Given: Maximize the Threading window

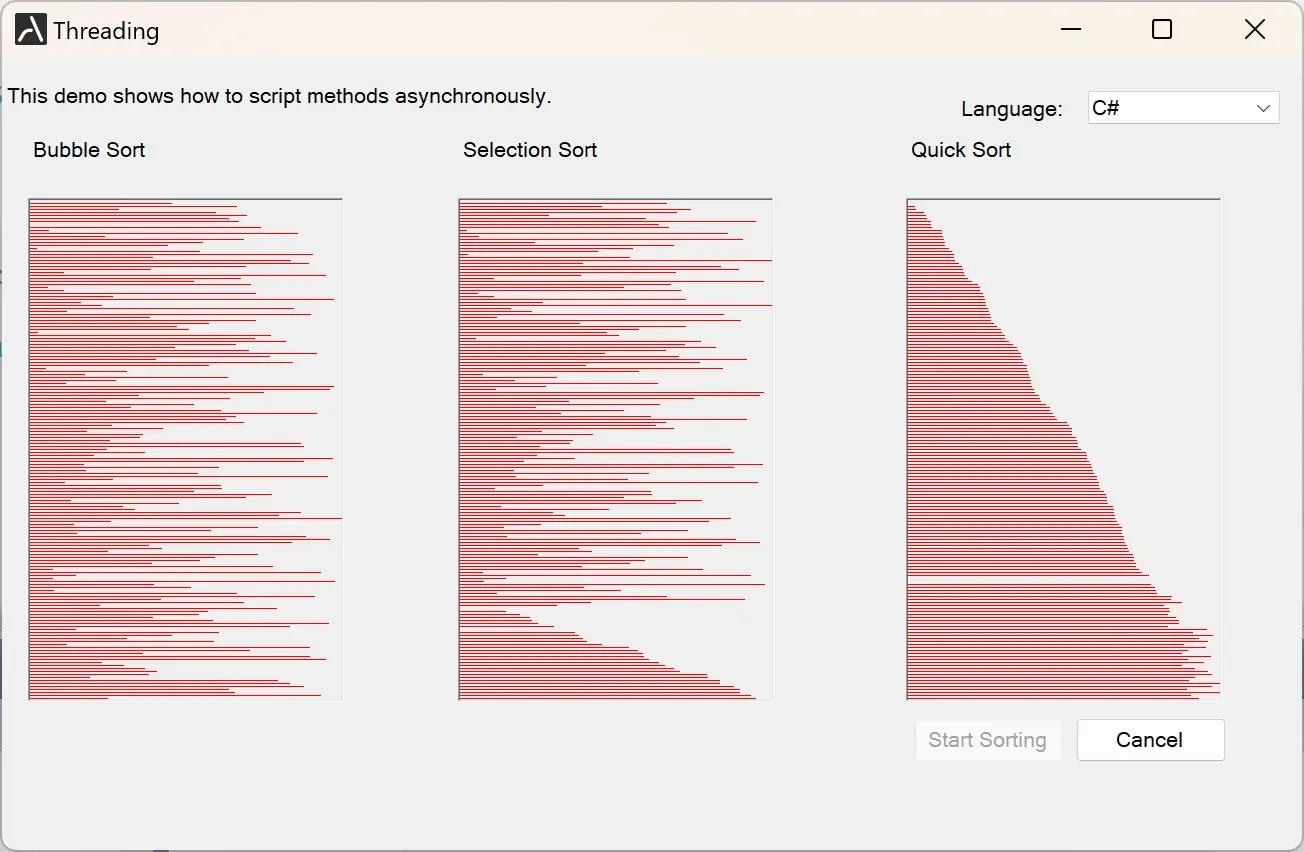Looking at the screenshot, I should coord(1161,29).
